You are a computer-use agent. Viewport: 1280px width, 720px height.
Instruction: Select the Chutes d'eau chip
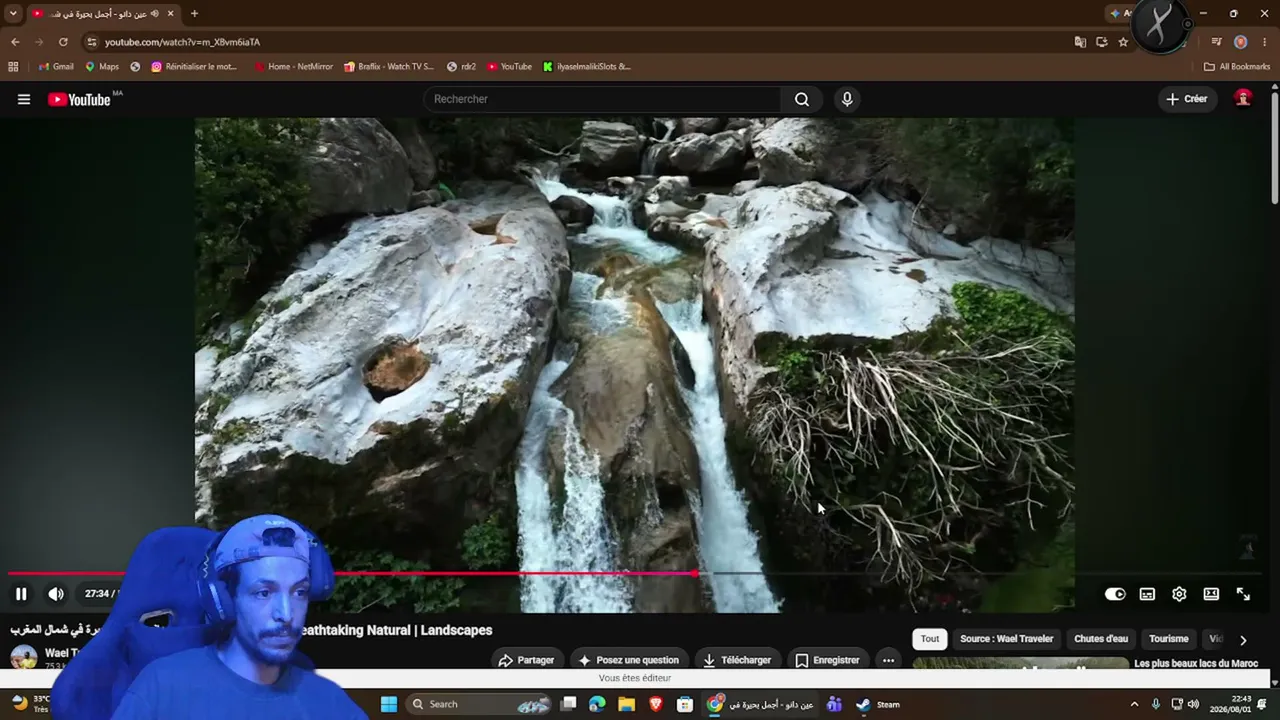(x=1101, y=639)
